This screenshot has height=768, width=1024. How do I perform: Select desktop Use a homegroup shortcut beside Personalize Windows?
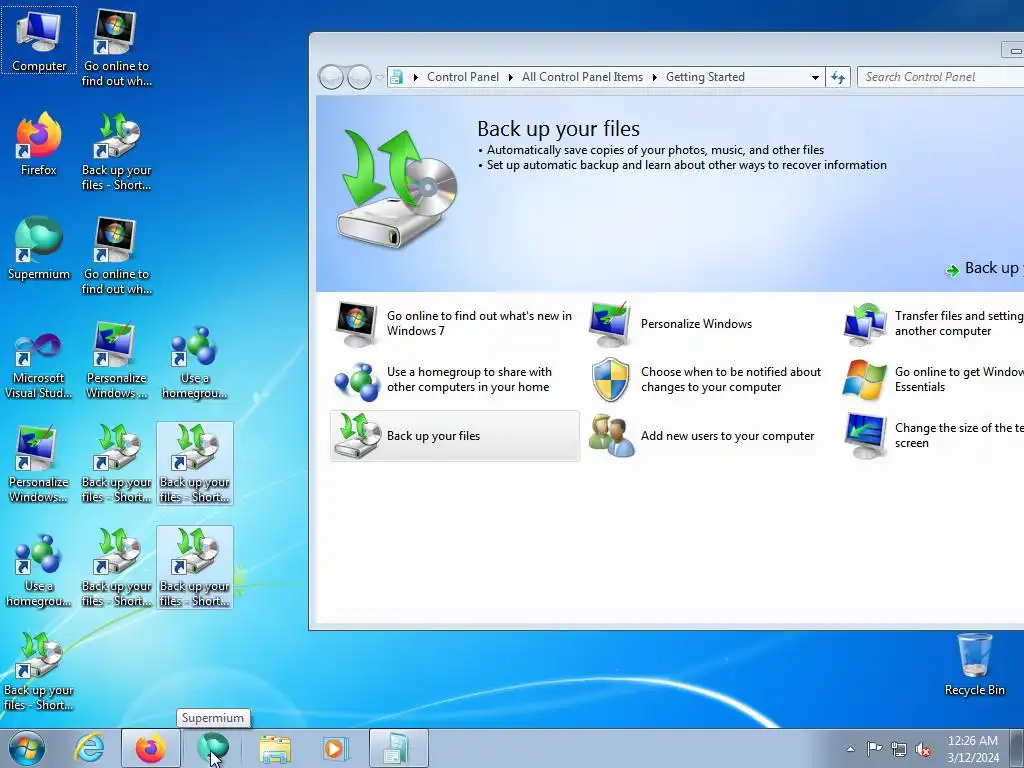coord(194,363)
